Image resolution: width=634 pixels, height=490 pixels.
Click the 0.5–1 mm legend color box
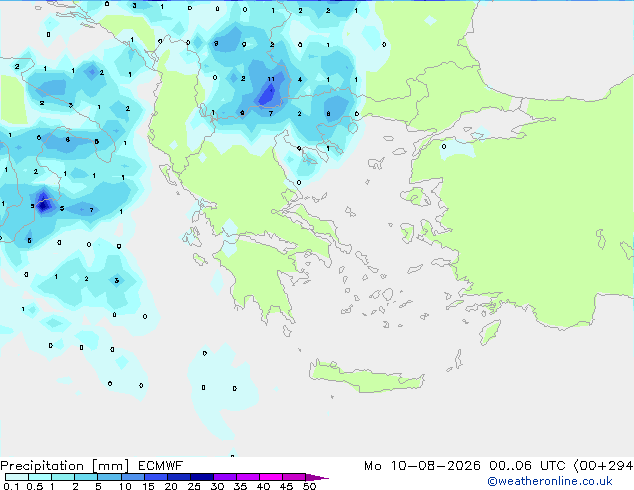coord(40,477)
